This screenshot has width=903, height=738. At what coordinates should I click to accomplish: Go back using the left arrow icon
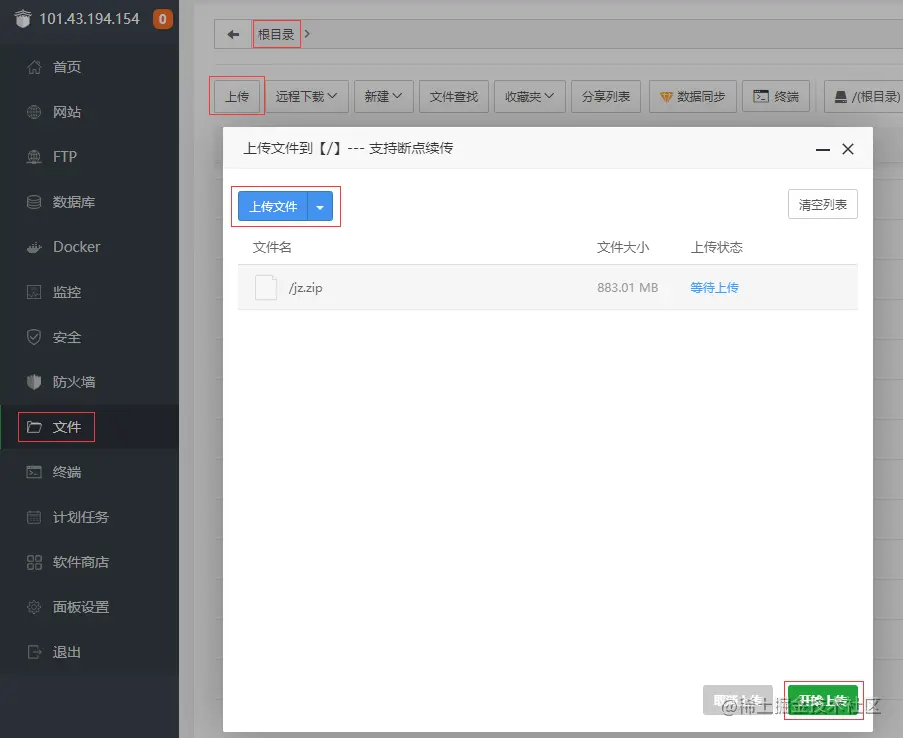[233, 35]
